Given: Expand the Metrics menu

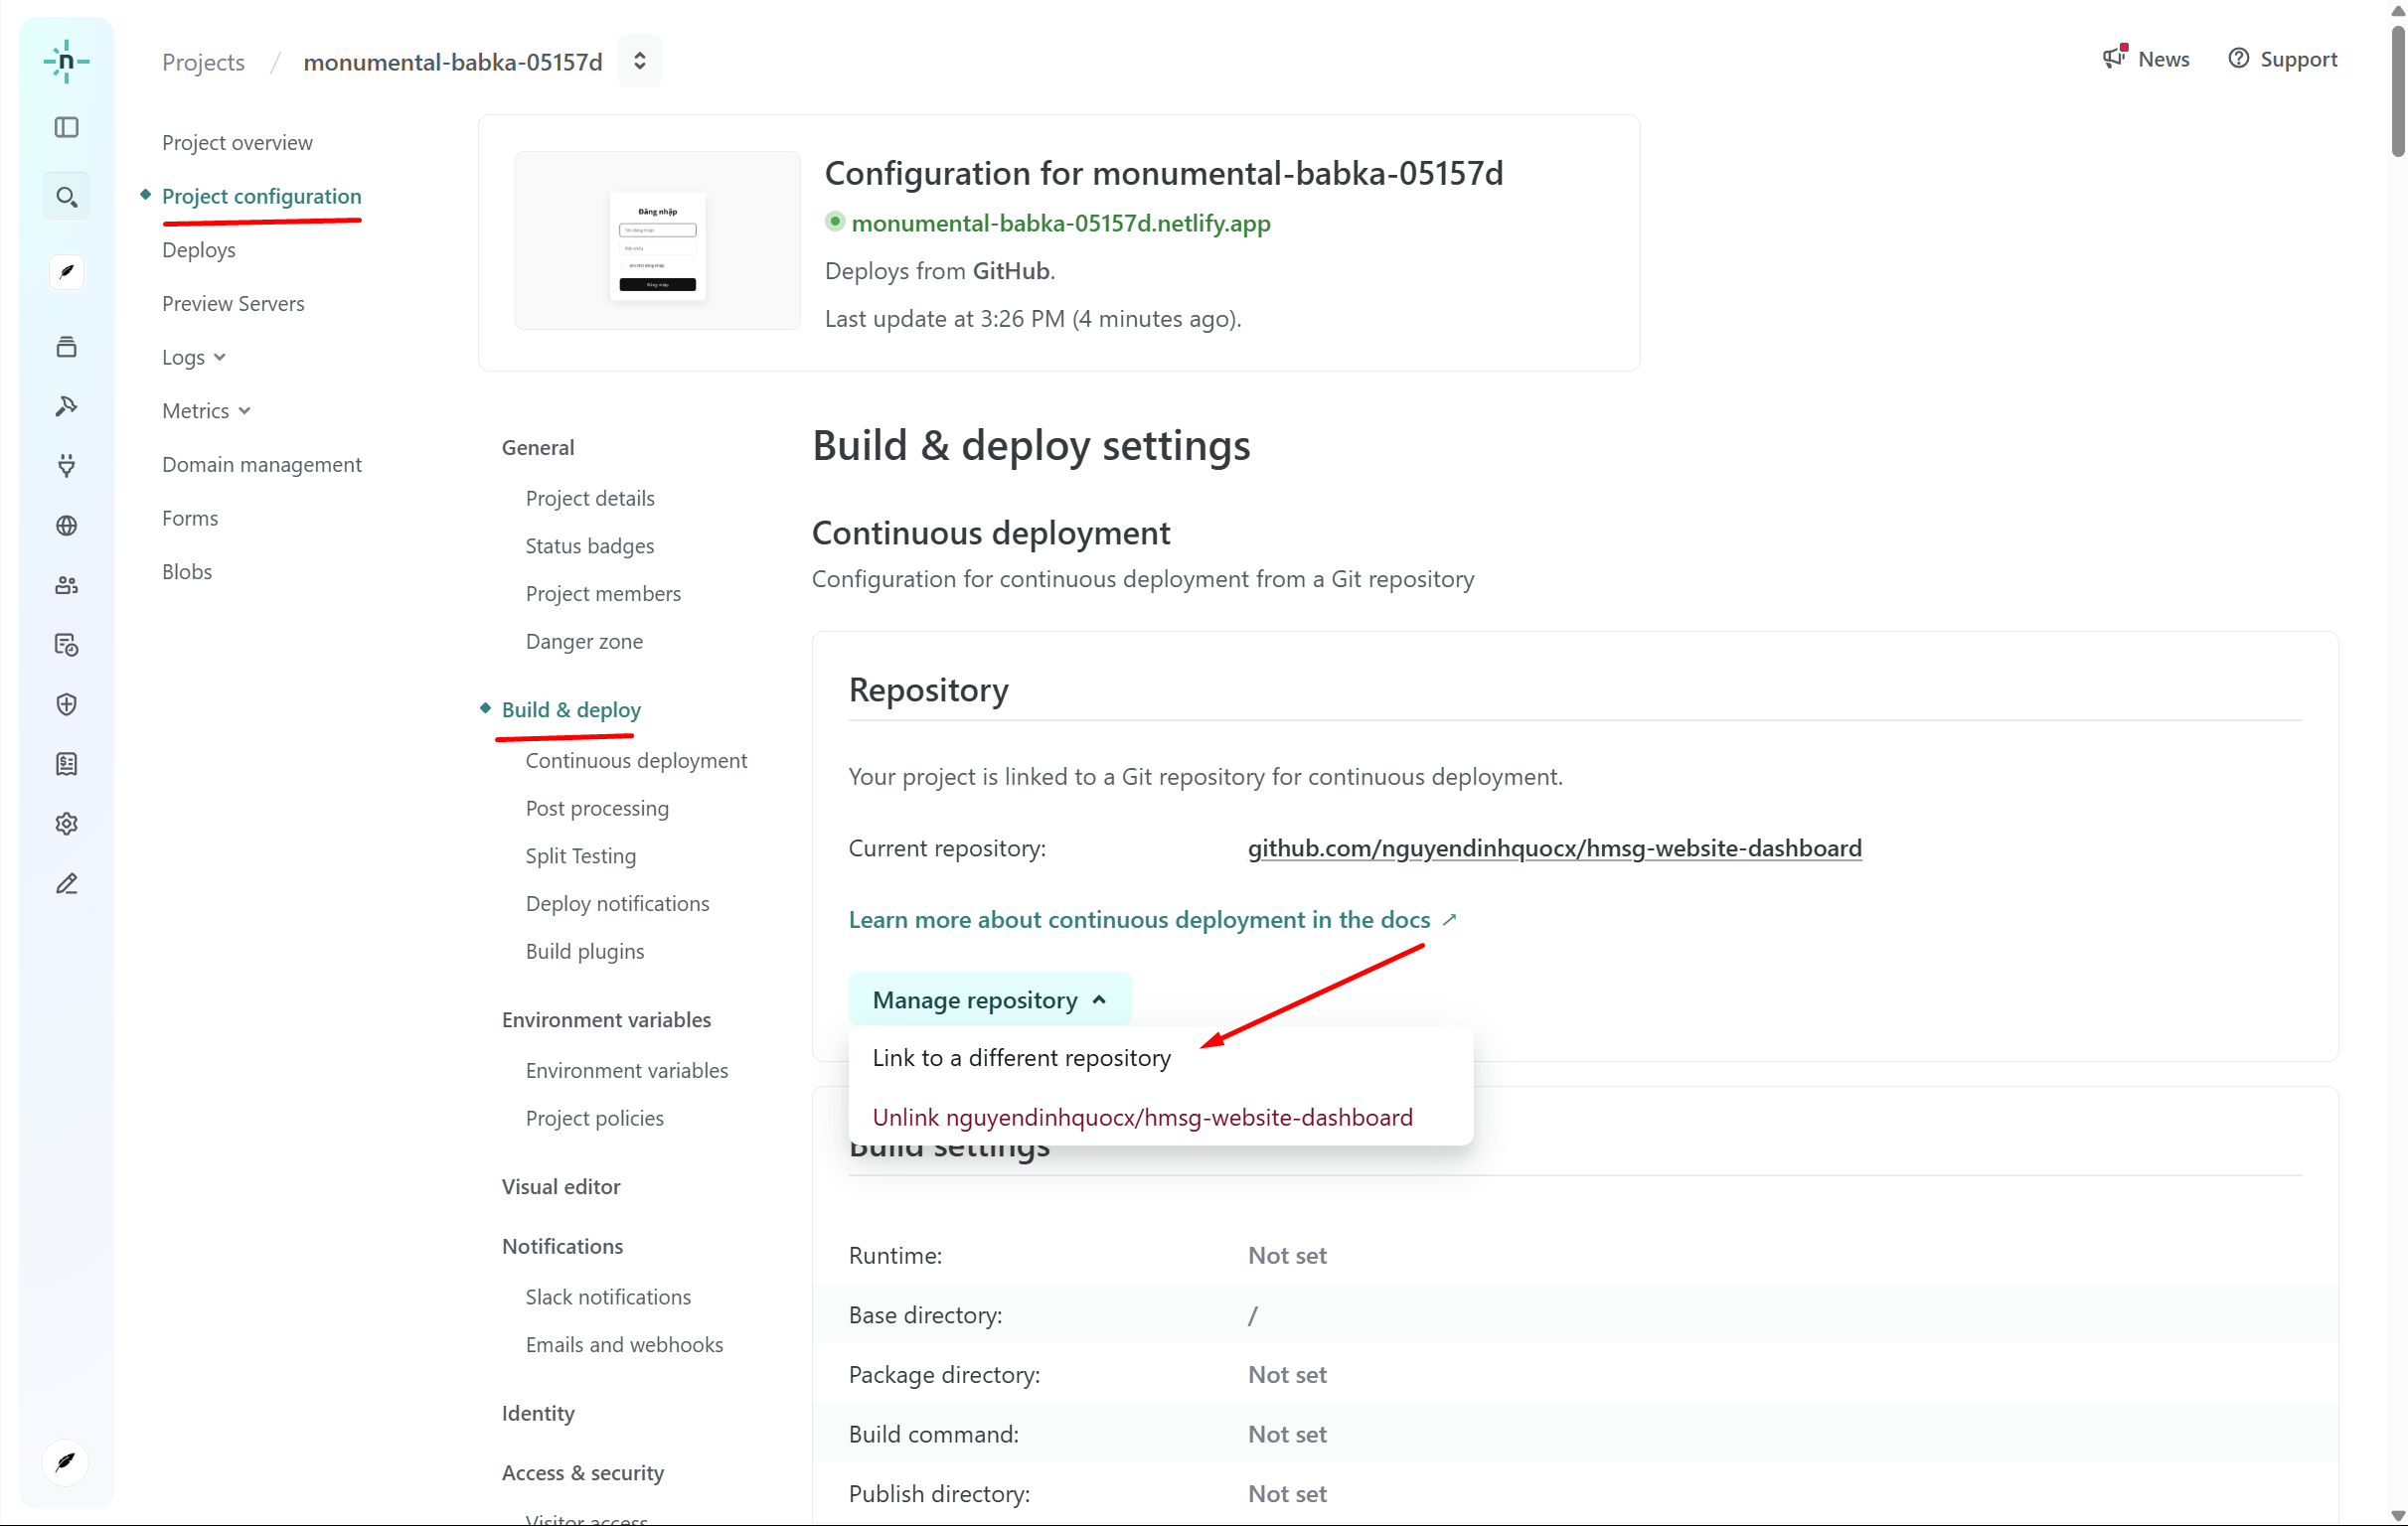Looking at the screenshot, I should coord(206,411).
